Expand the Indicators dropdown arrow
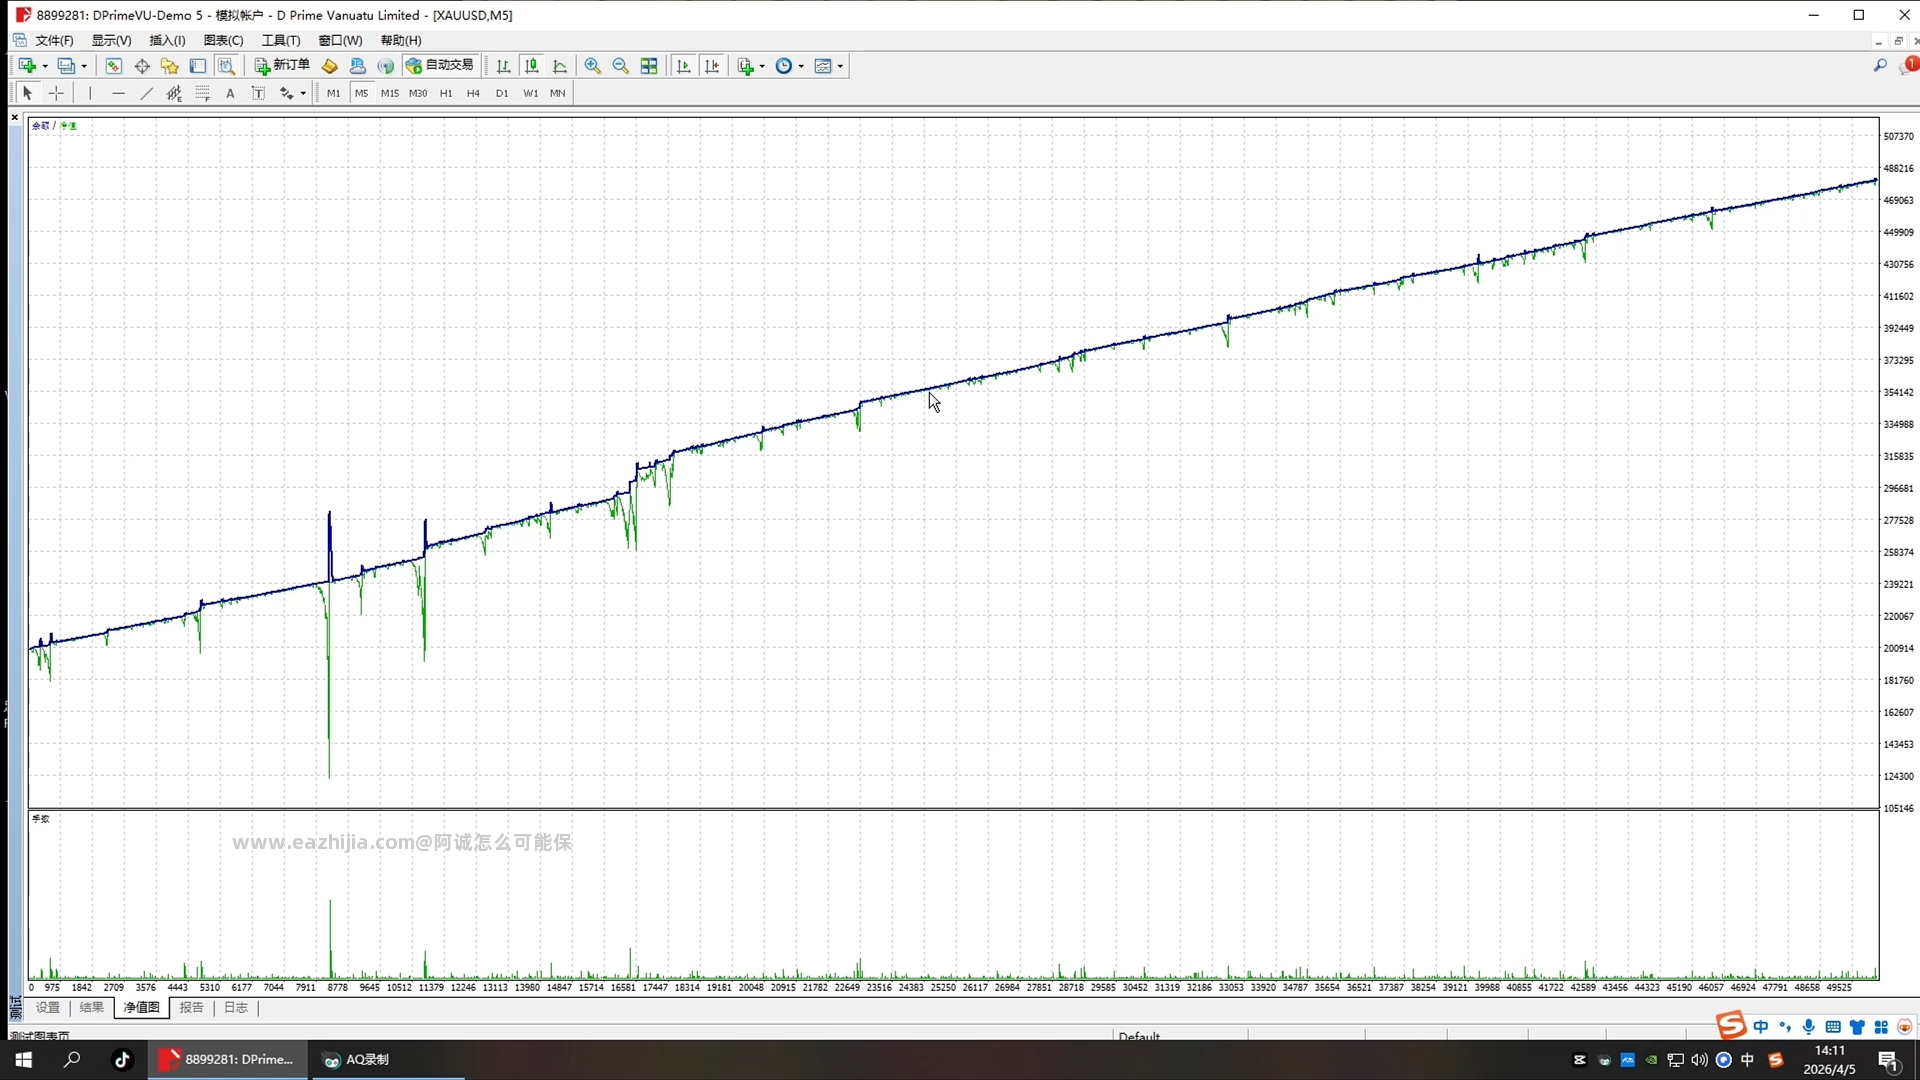This screenshot has height=1080, width=1920. [762, 67]
